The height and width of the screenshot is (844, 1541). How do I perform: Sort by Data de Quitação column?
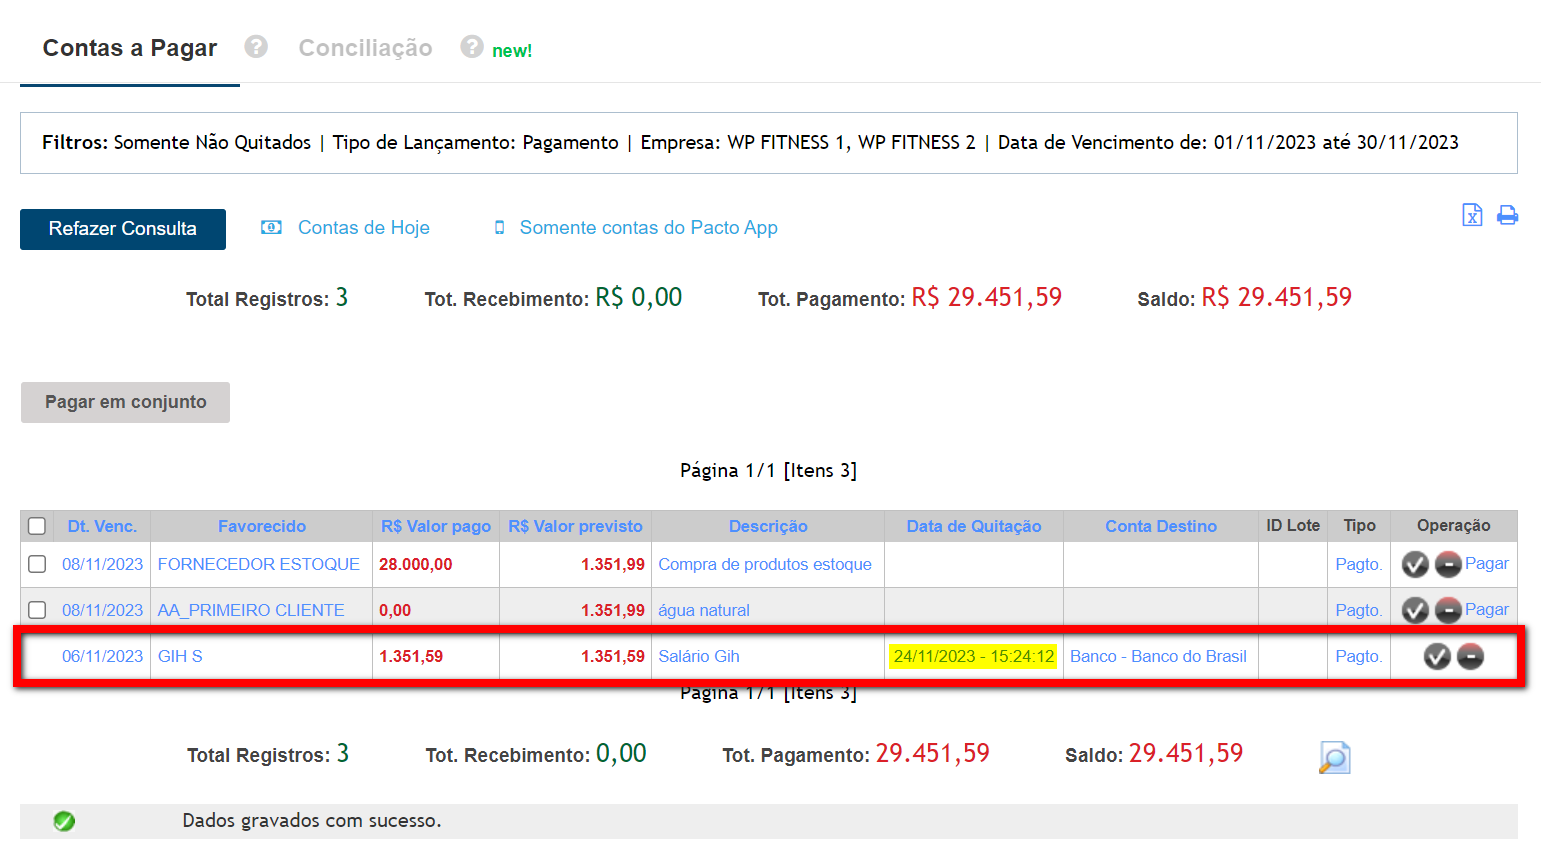[x=973, y=526]
